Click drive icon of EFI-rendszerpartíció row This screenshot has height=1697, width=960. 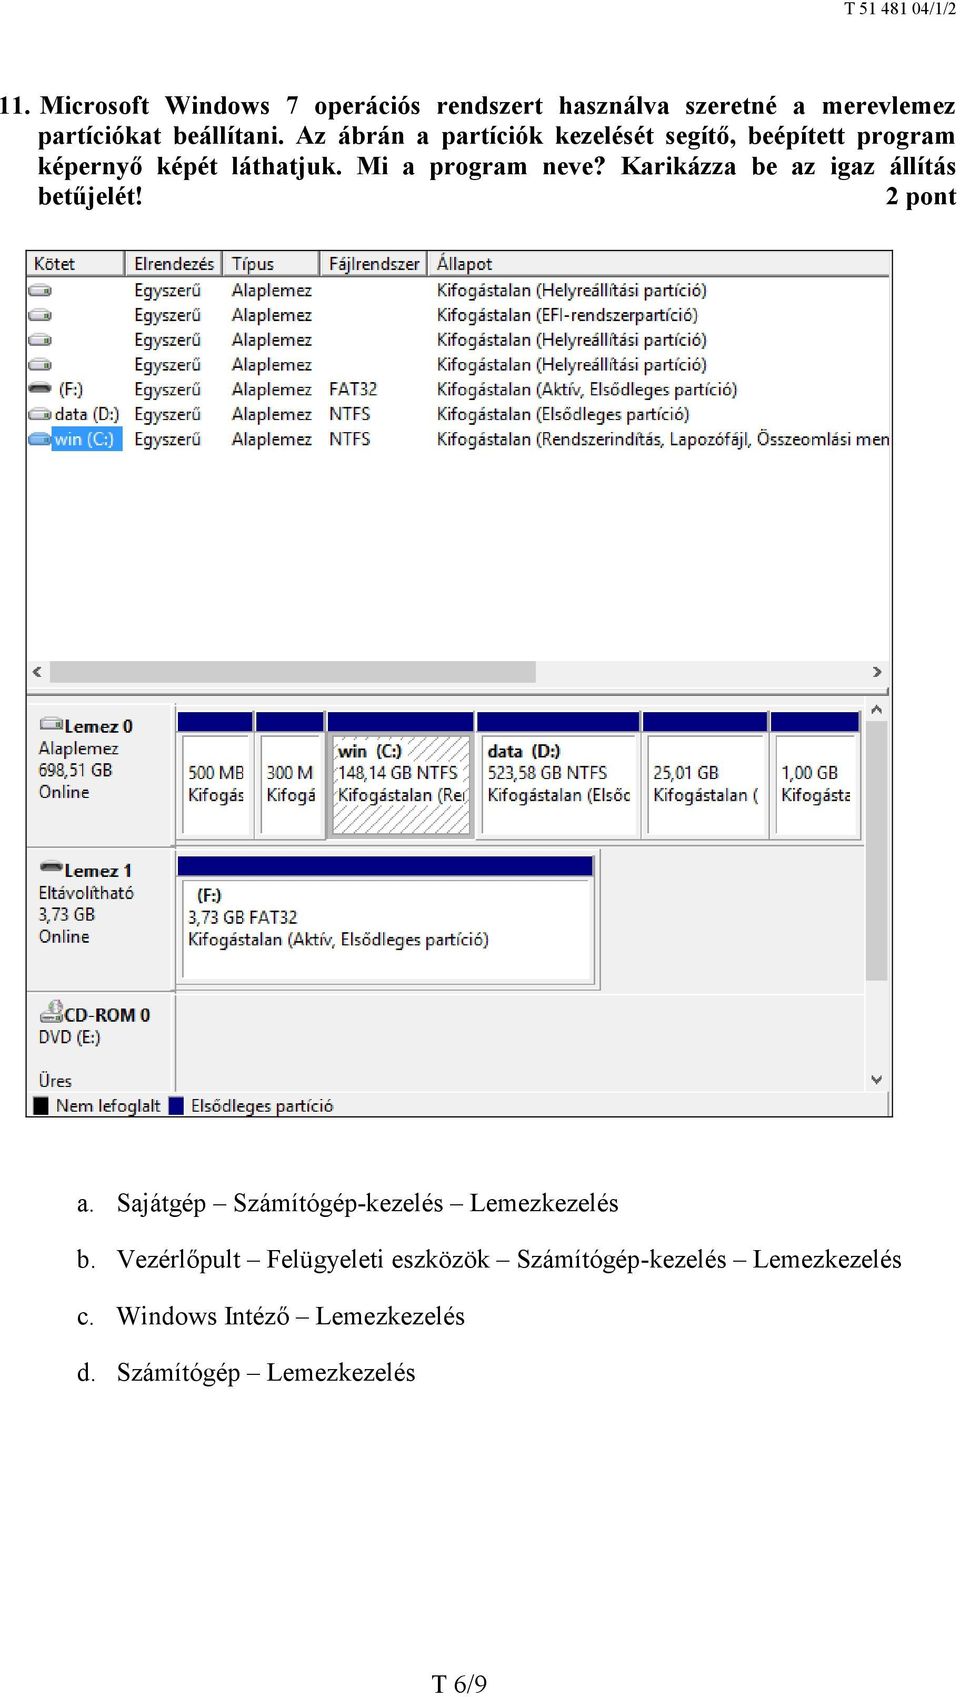tap(40, 315)
